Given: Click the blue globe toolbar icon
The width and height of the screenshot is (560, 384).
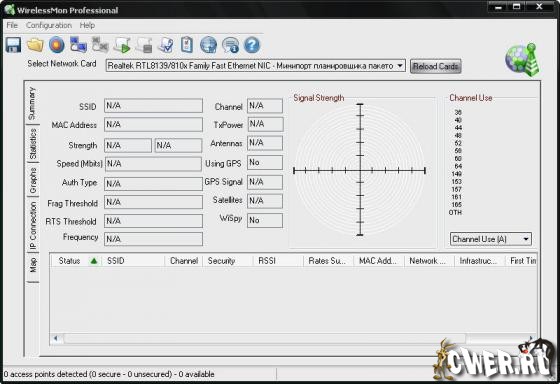Looking at the screenshot, I should click(x=209, y=45).
